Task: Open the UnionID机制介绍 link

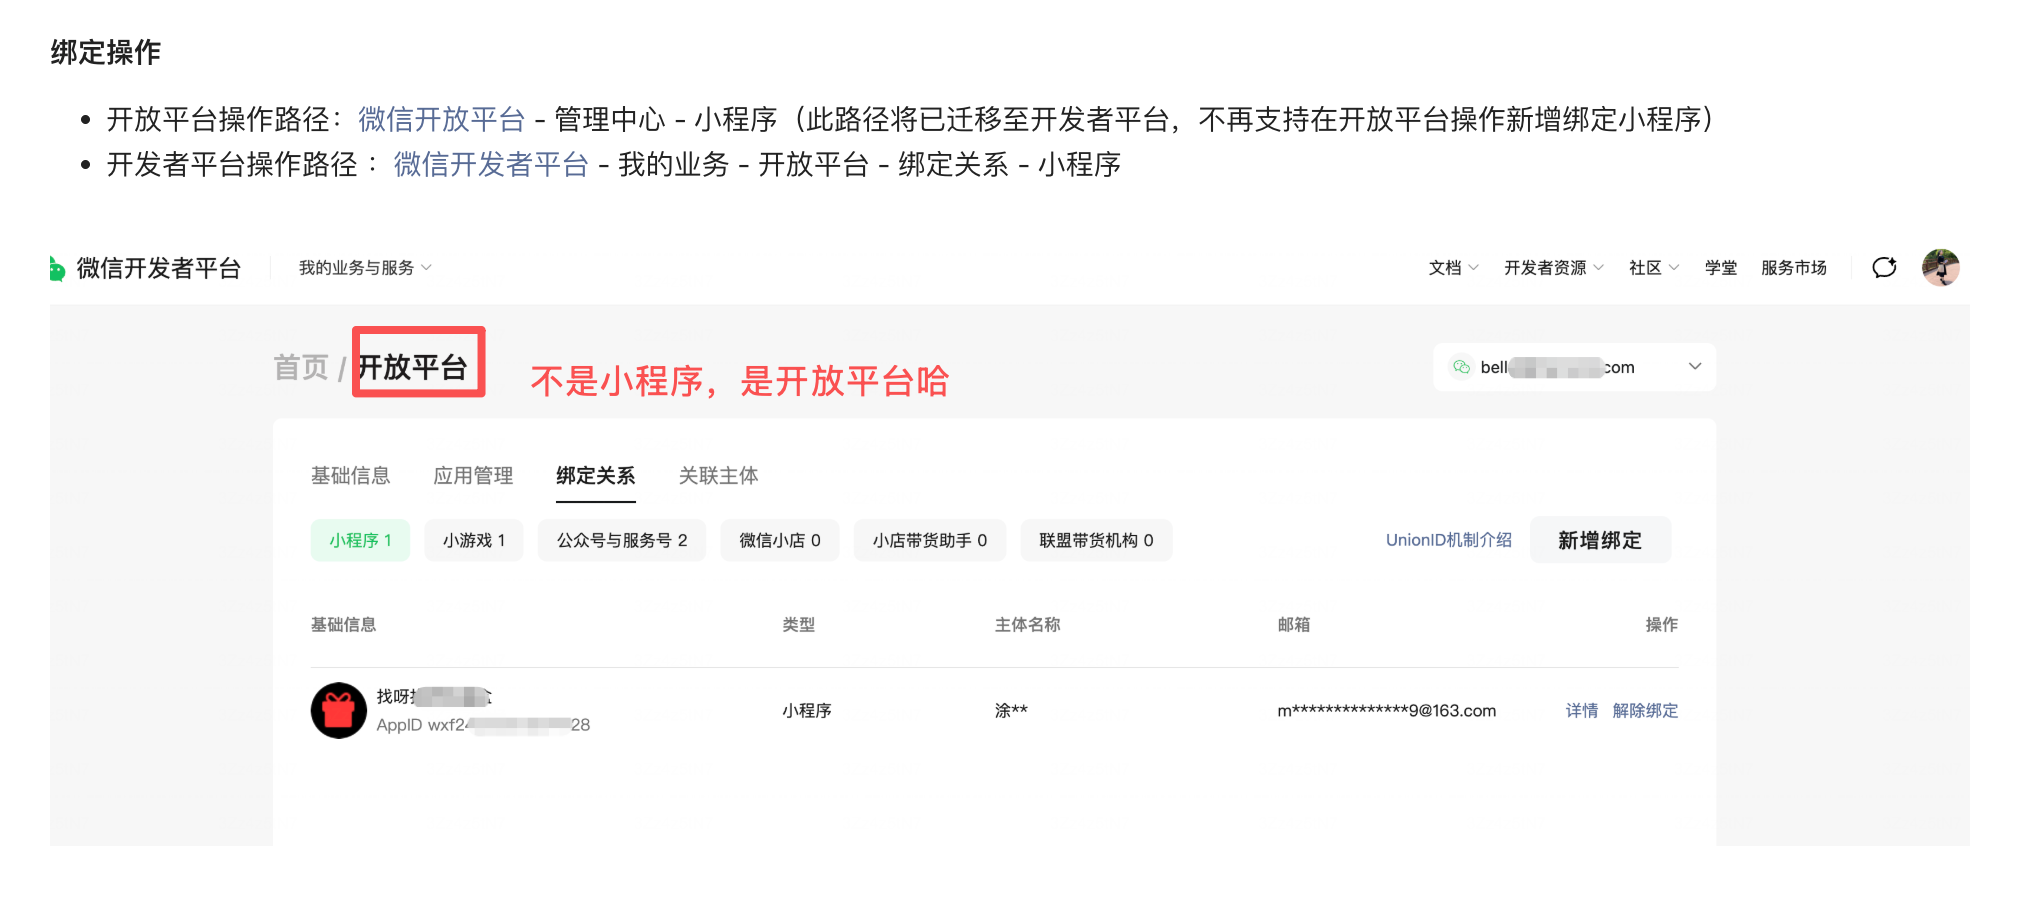Action: (1448, 540)
